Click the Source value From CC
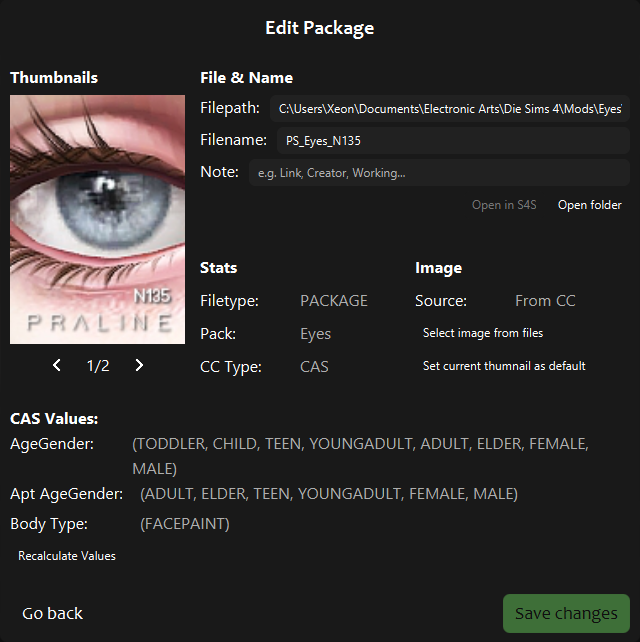Screen dimensions: 640x642 tap(545, 301)
